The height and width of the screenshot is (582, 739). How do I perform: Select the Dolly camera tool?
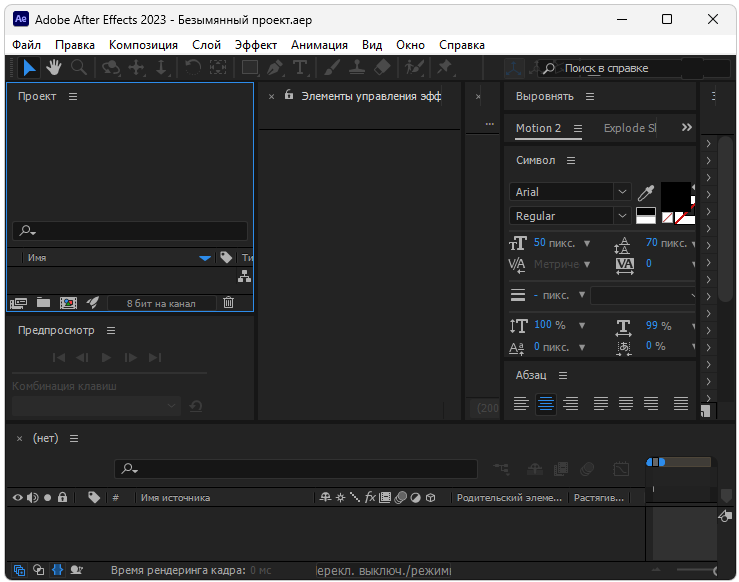(161, 68)
